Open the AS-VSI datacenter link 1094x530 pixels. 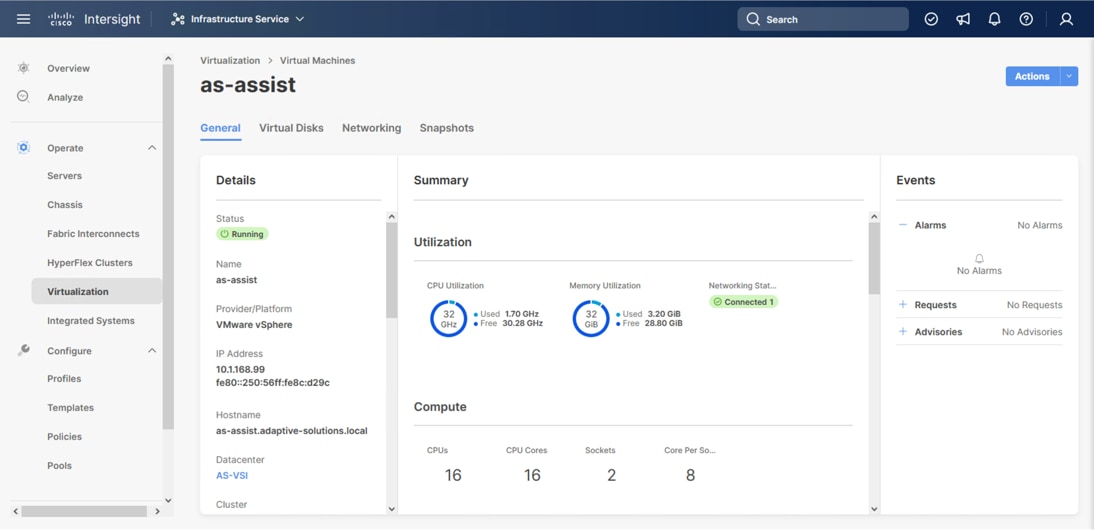[232, 476]
